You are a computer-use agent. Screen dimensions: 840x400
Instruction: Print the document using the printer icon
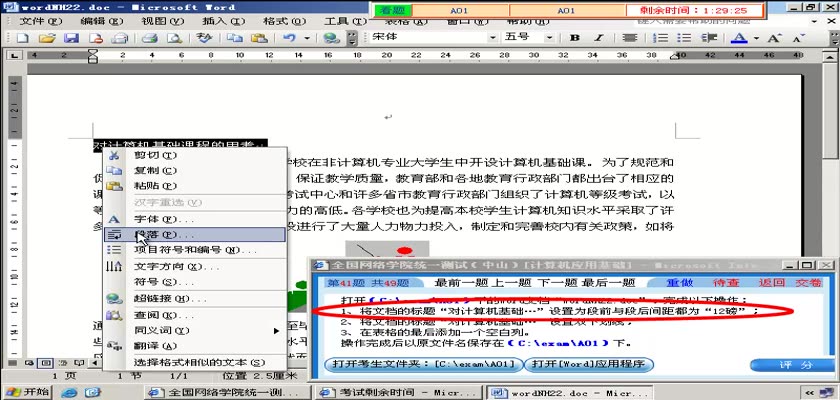(149, 38)
